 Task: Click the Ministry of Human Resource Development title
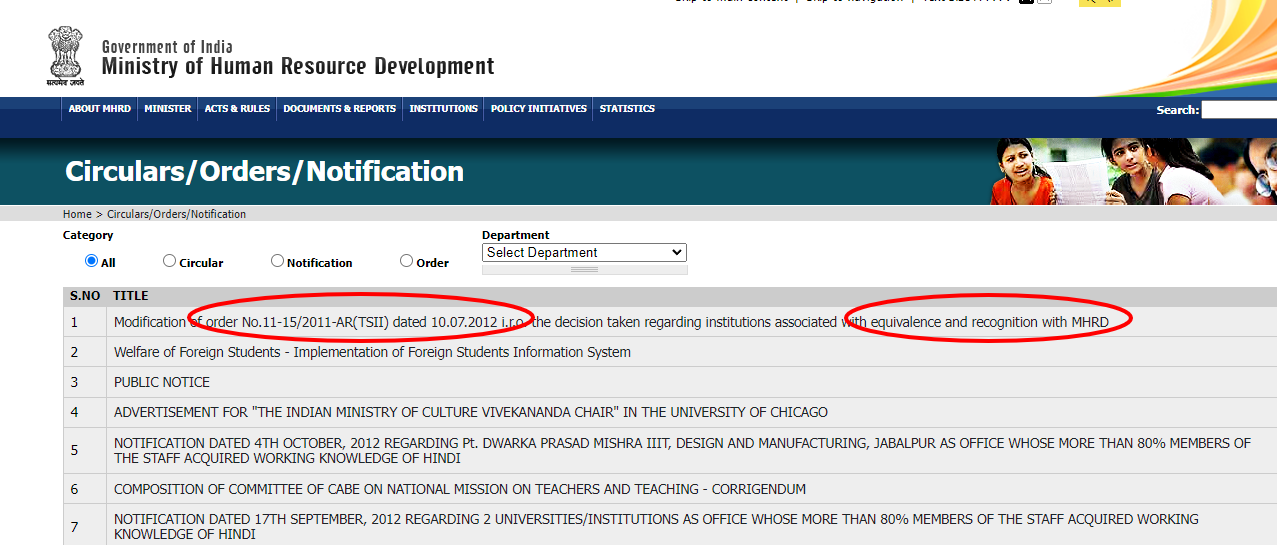[x=298, y=67]
